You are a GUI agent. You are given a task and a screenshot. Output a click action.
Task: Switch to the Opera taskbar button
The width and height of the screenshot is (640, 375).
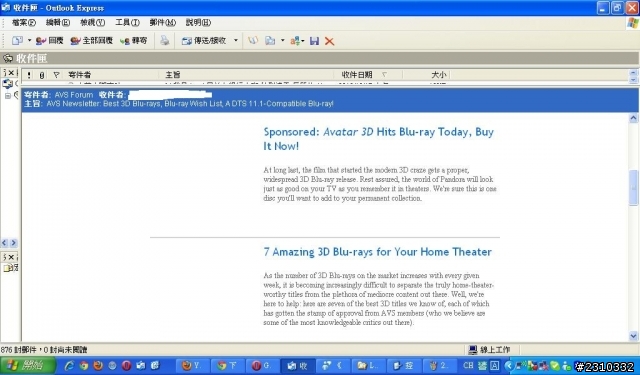pos(262,366)
